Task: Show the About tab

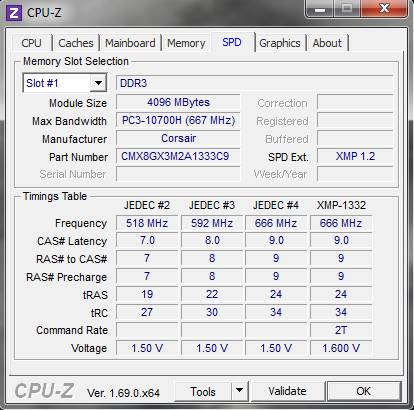Action: point(327,43)
